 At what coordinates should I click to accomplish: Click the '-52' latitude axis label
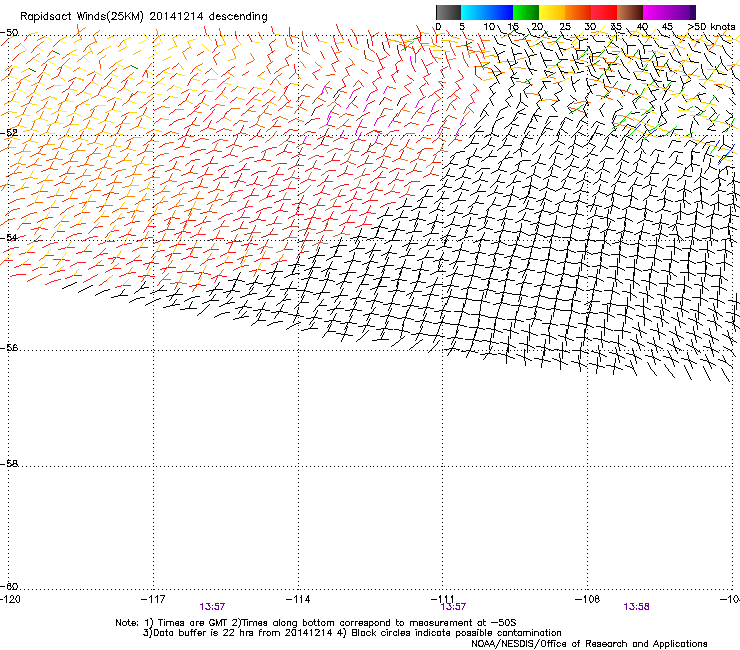pyautogui.click(x=9, y=133)
